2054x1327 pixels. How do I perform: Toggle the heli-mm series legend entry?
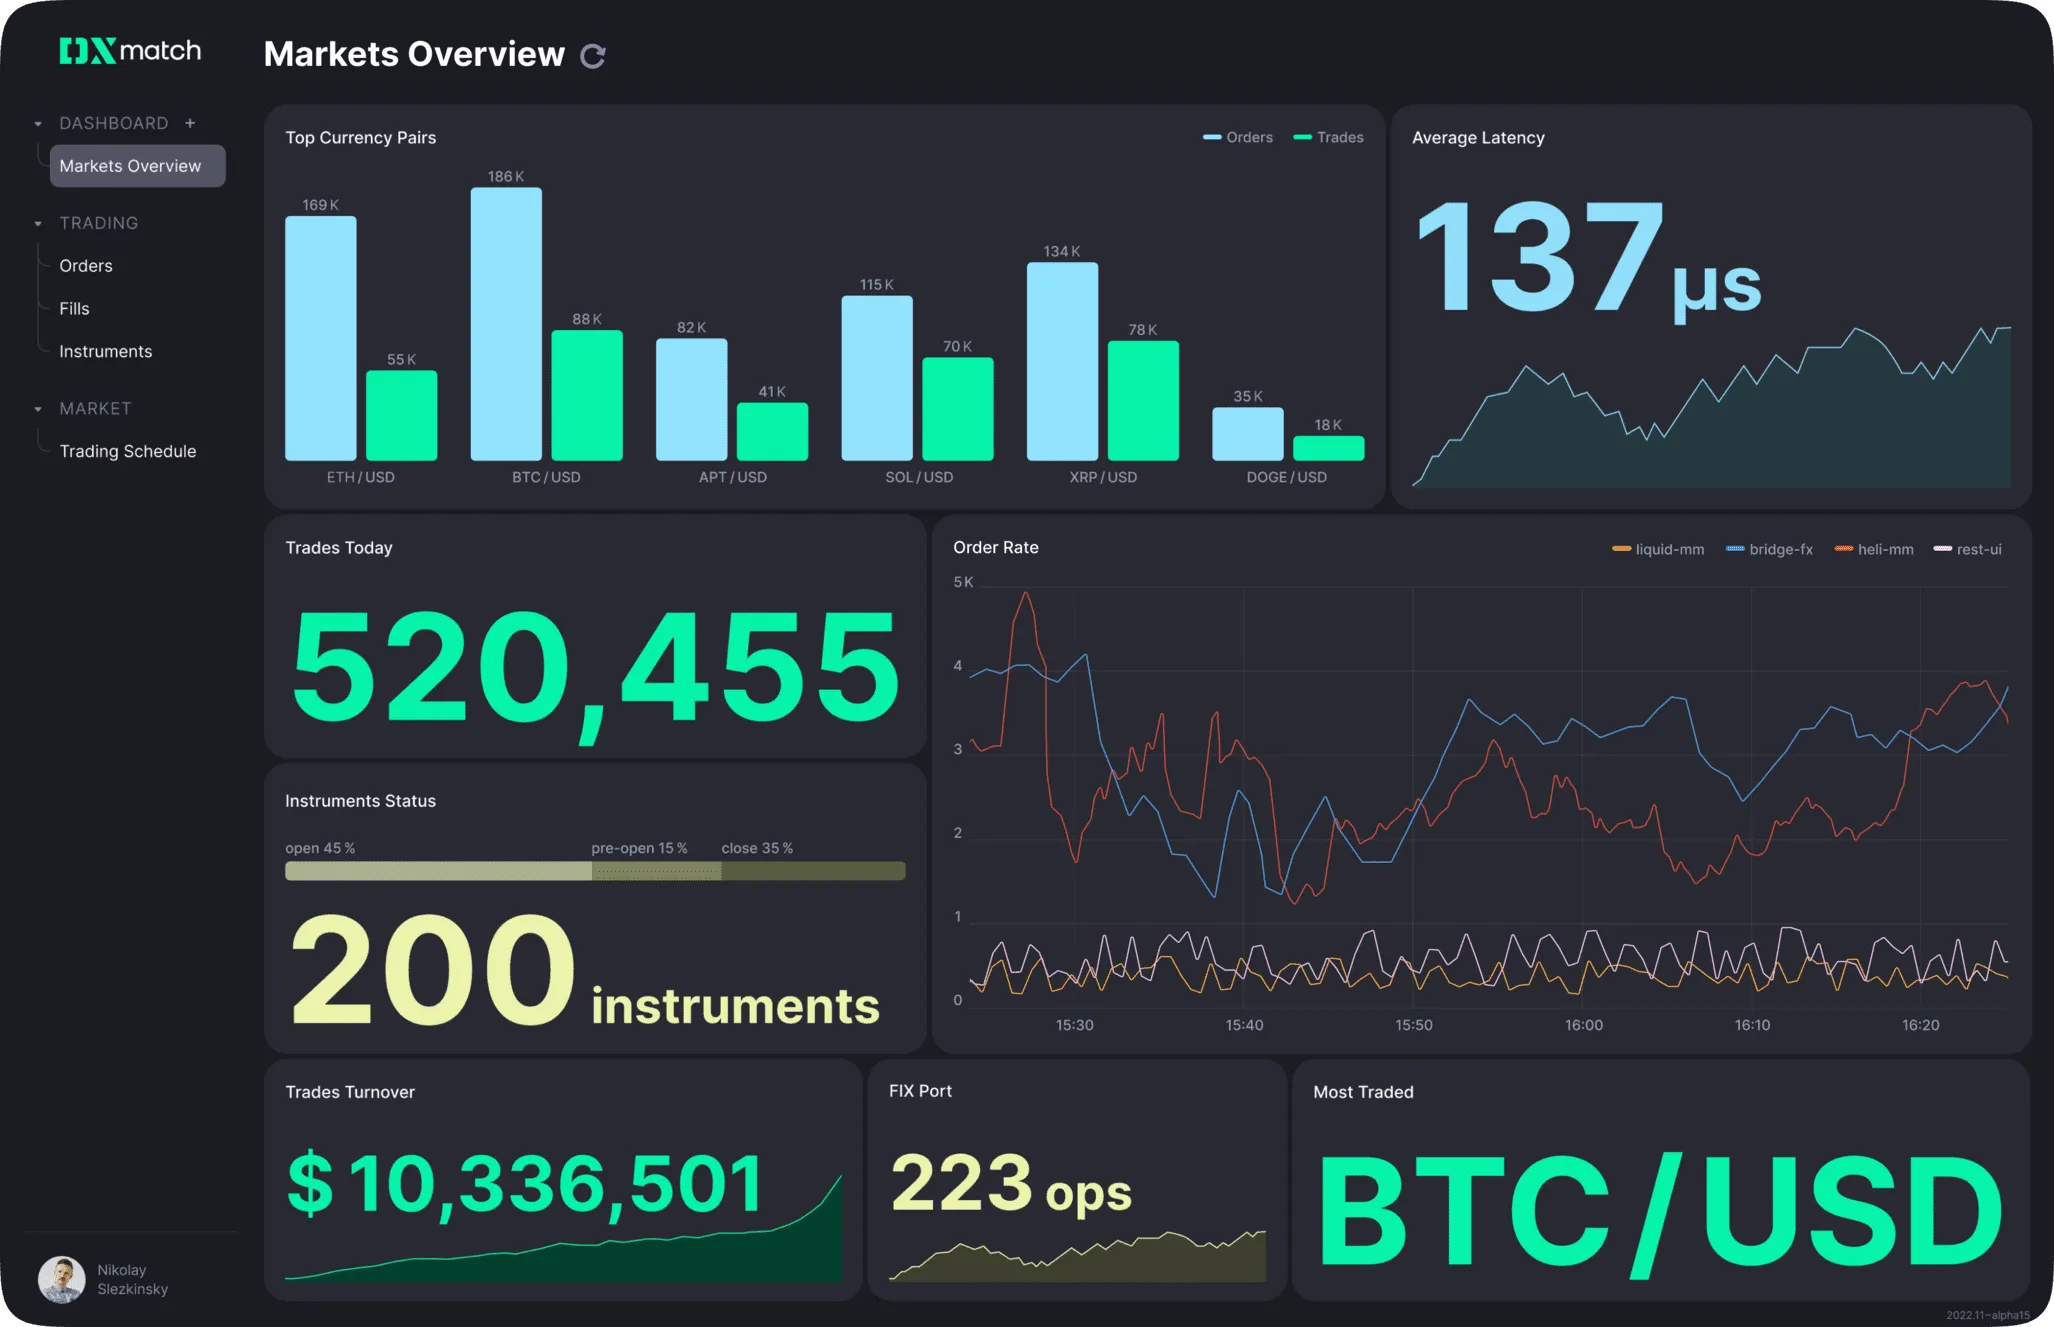coord(1875,549)
